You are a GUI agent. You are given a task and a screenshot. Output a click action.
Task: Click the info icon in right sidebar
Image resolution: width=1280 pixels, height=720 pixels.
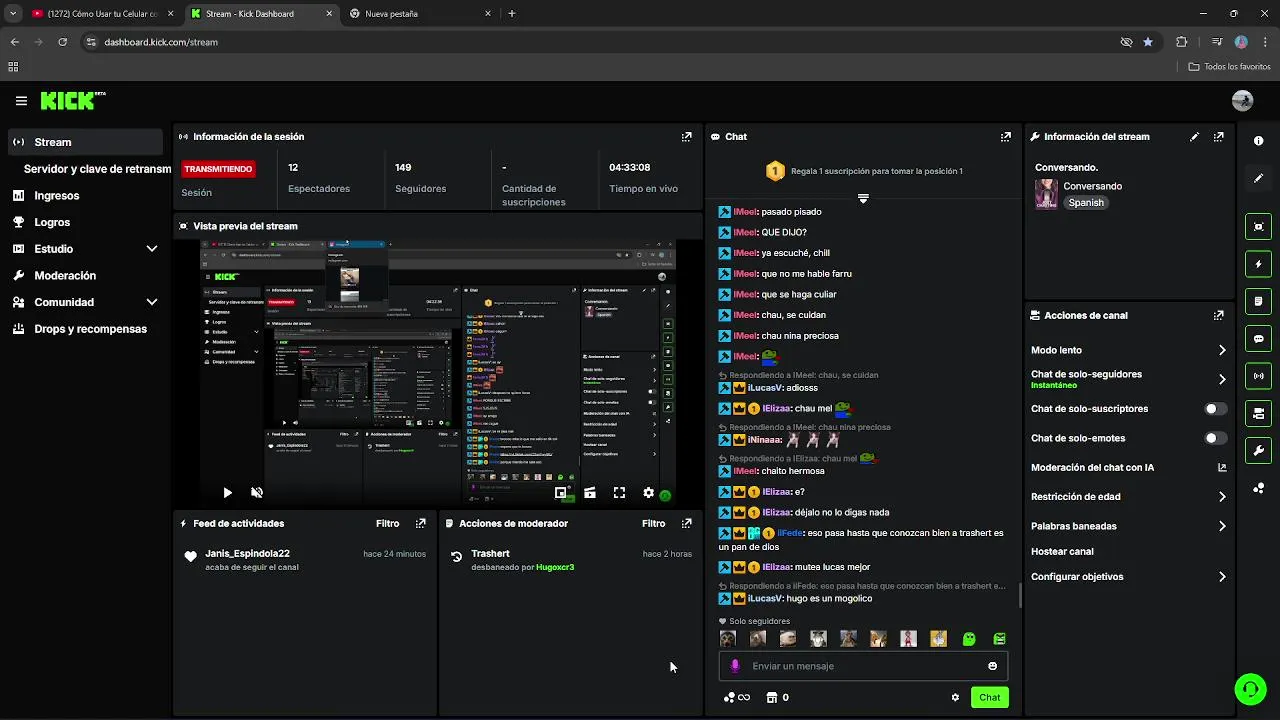[1258, 141]
